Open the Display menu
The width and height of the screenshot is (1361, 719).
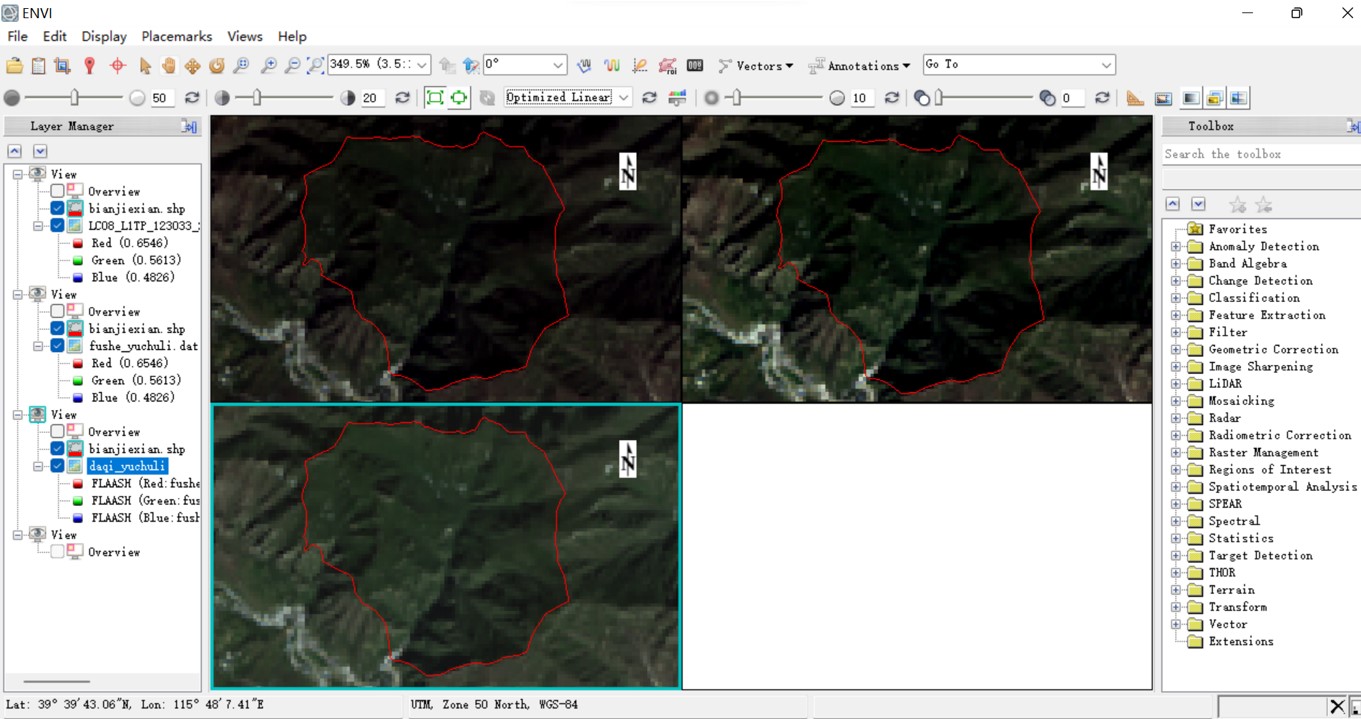pyautogui.click(x=103, y=36)
